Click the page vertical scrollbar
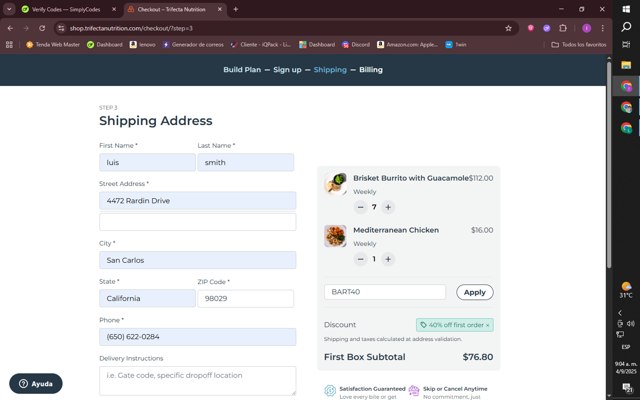The width and height of the screenshot is (640, 400). pyautogui.click(x=609, y=165)
